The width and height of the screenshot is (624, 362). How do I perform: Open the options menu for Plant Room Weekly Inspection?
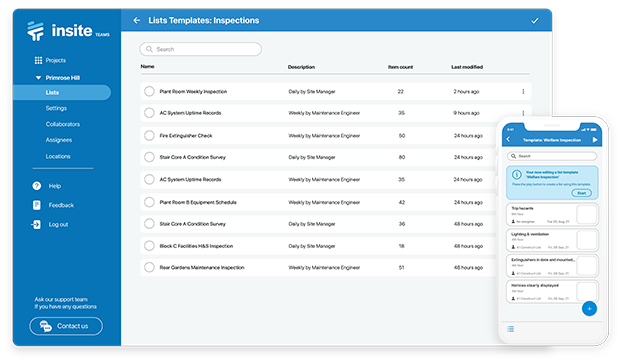[523, 91]
